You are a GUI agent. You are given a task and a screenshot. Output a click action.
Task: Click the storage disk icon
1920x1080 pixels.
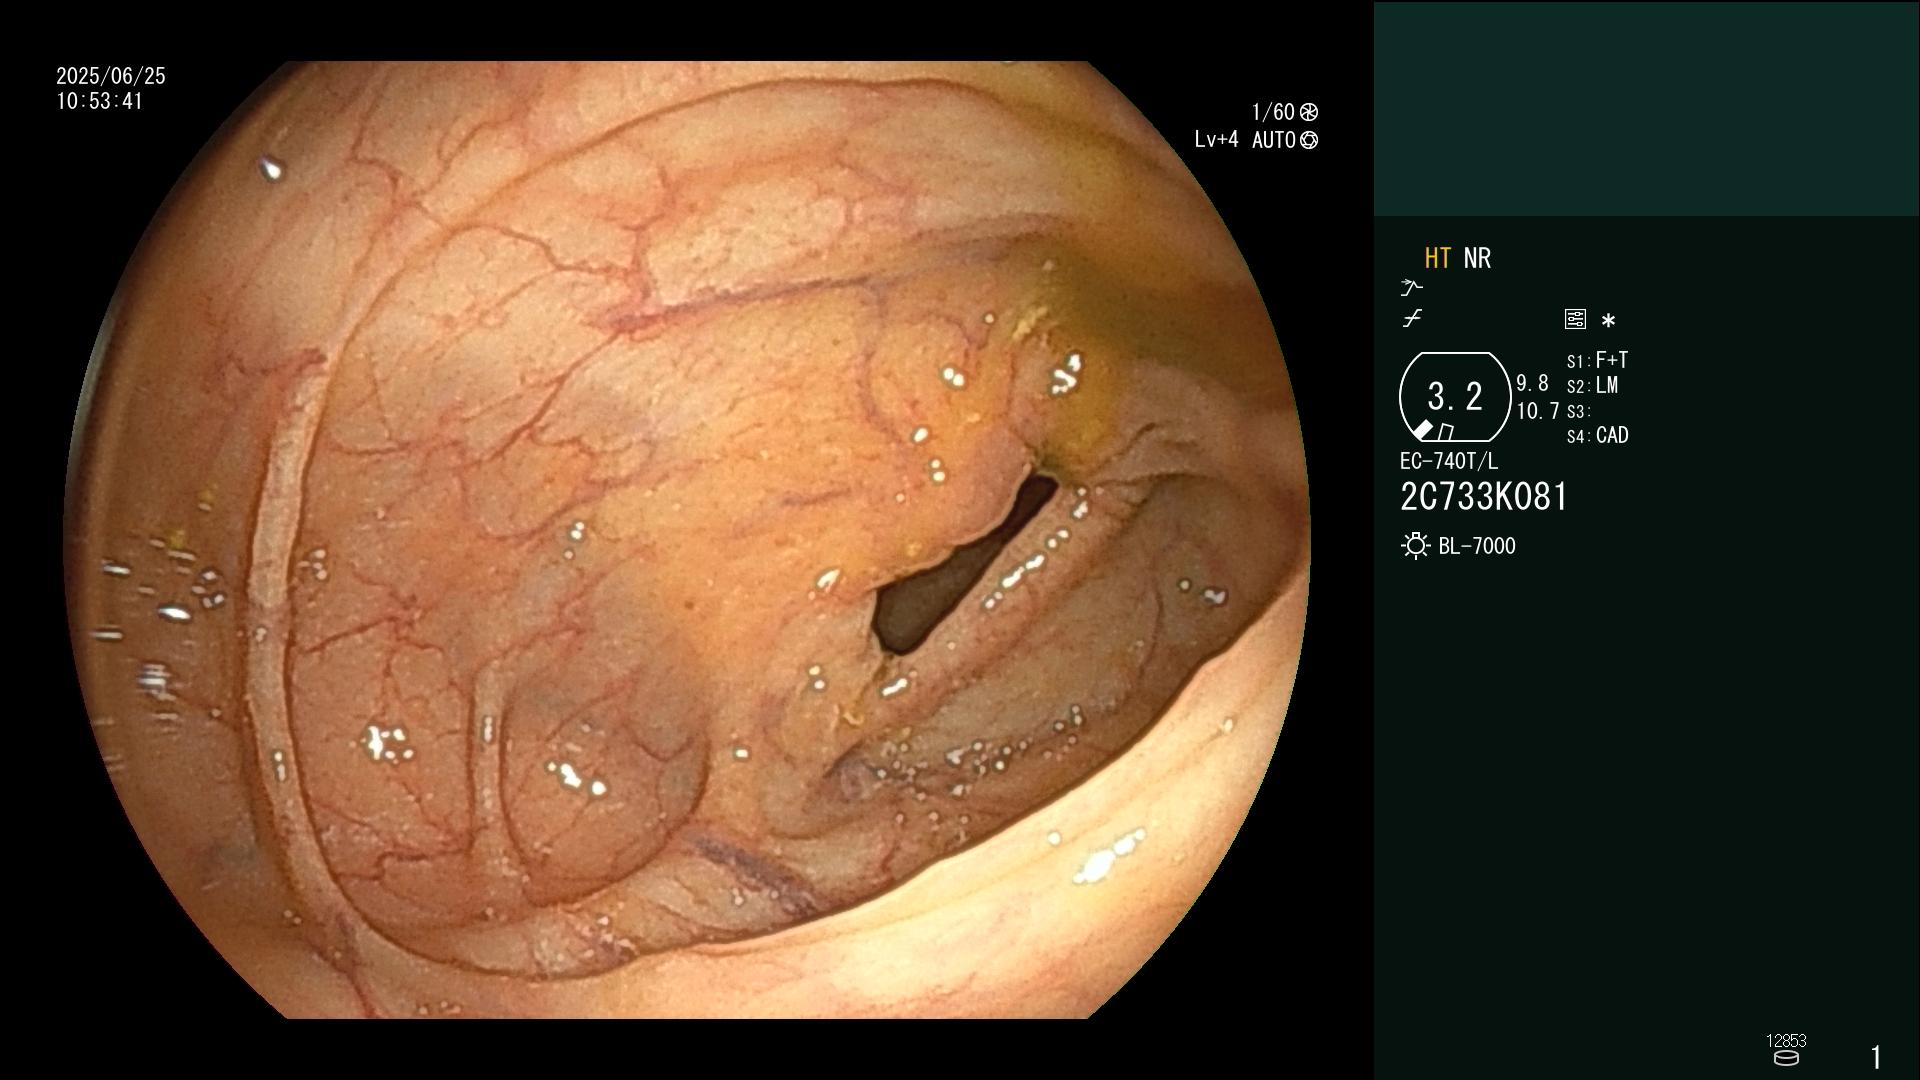1786,1058
